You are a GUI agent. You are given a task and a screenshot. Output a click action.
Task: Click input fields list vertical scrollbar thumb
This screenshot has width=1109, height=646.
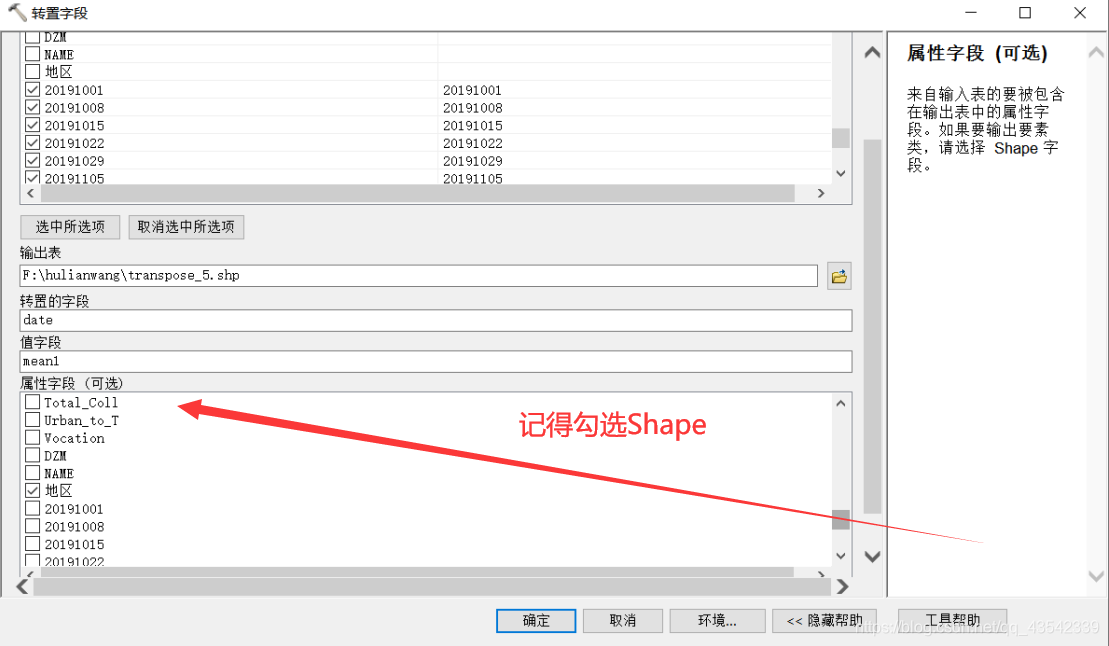(x=841, y=138)
